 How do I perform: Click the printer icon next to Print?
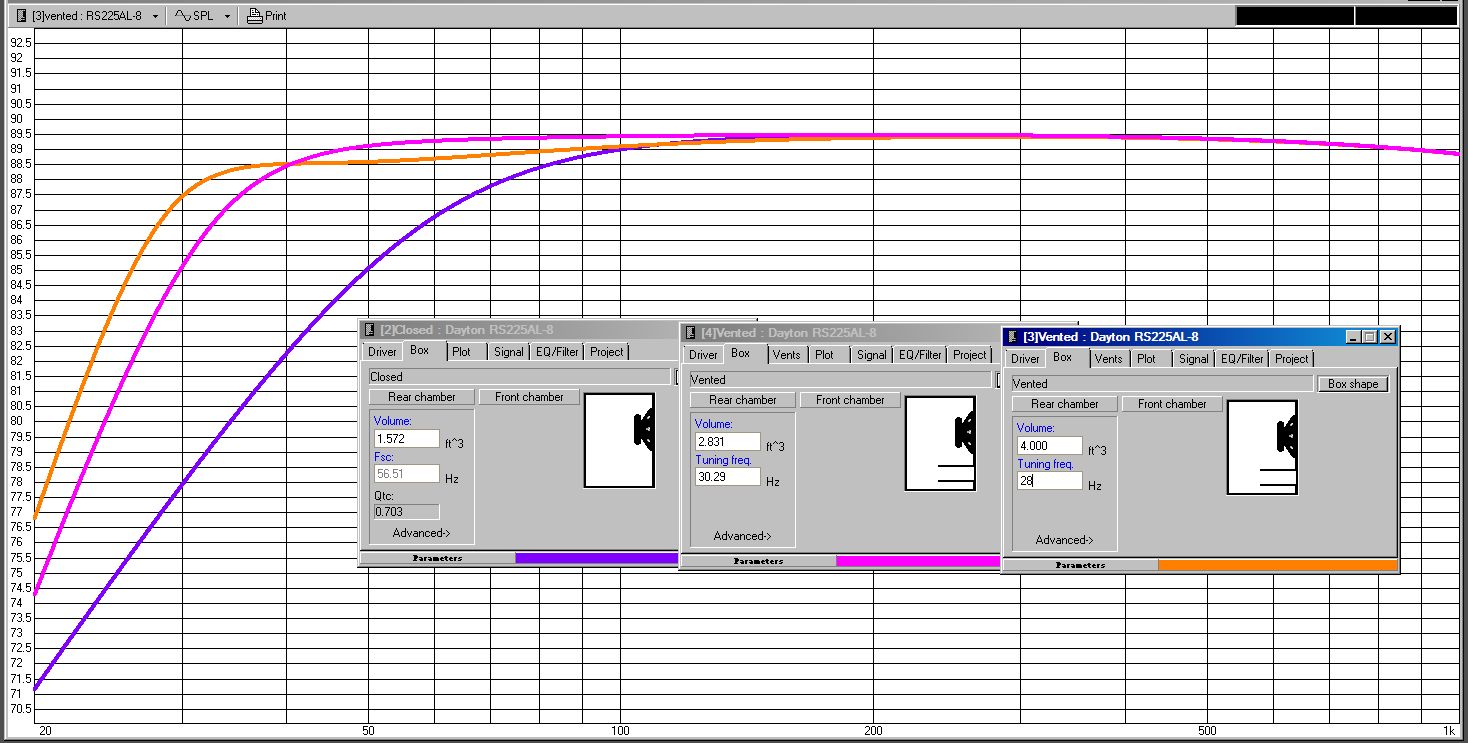[254, 16]
